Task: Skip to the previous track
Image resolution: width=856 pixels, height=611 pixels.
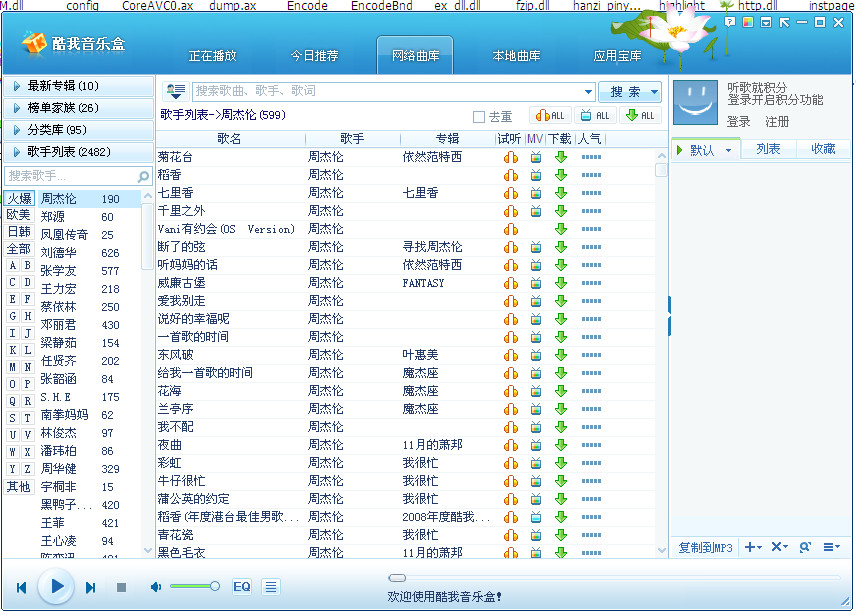Action: (x=22, y=588)
